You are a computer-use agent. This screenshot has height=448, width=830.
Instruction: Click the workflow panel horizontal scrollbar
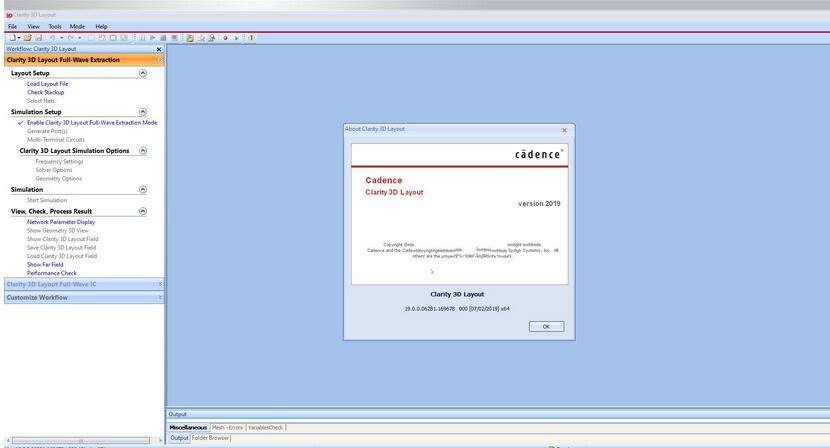point(80,441)
